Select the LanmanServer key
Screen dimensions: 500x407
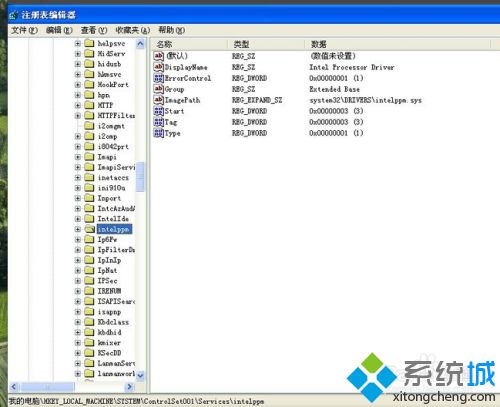116,363
